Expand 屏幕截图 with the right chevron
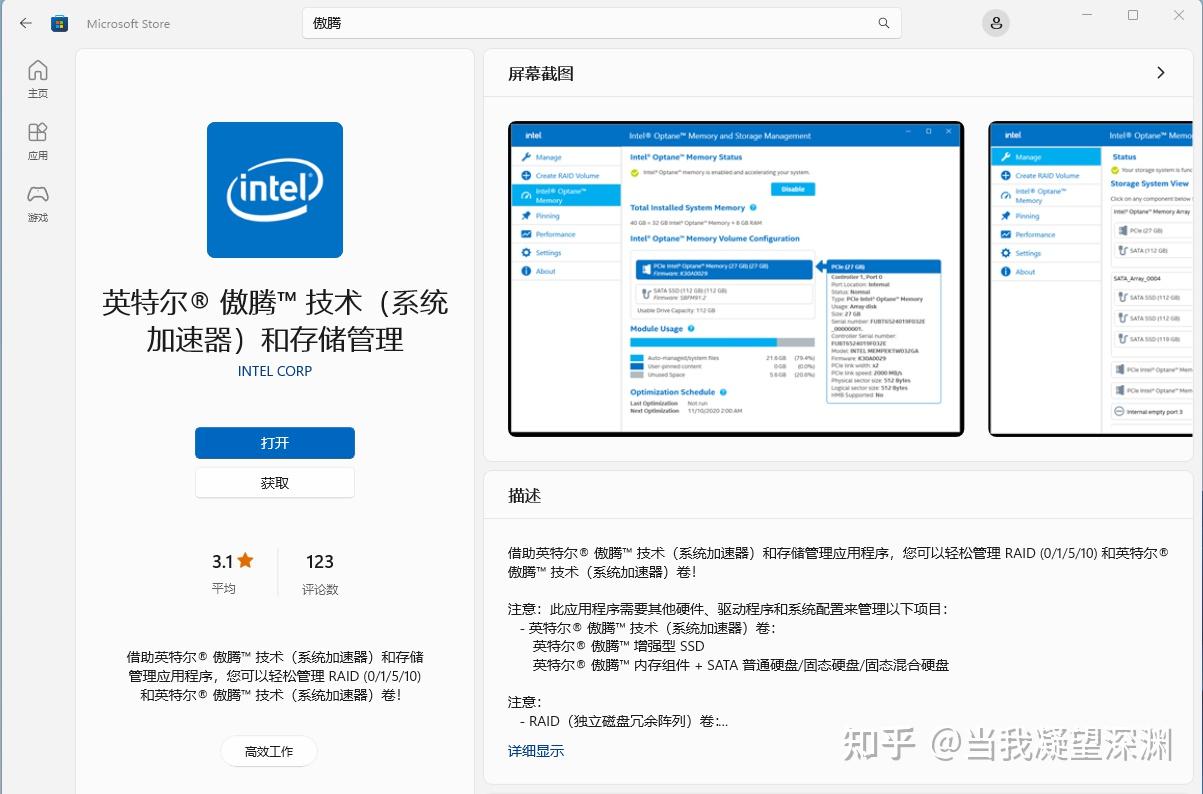The width and height of the screenshot is (1203, 794). 1160,72
